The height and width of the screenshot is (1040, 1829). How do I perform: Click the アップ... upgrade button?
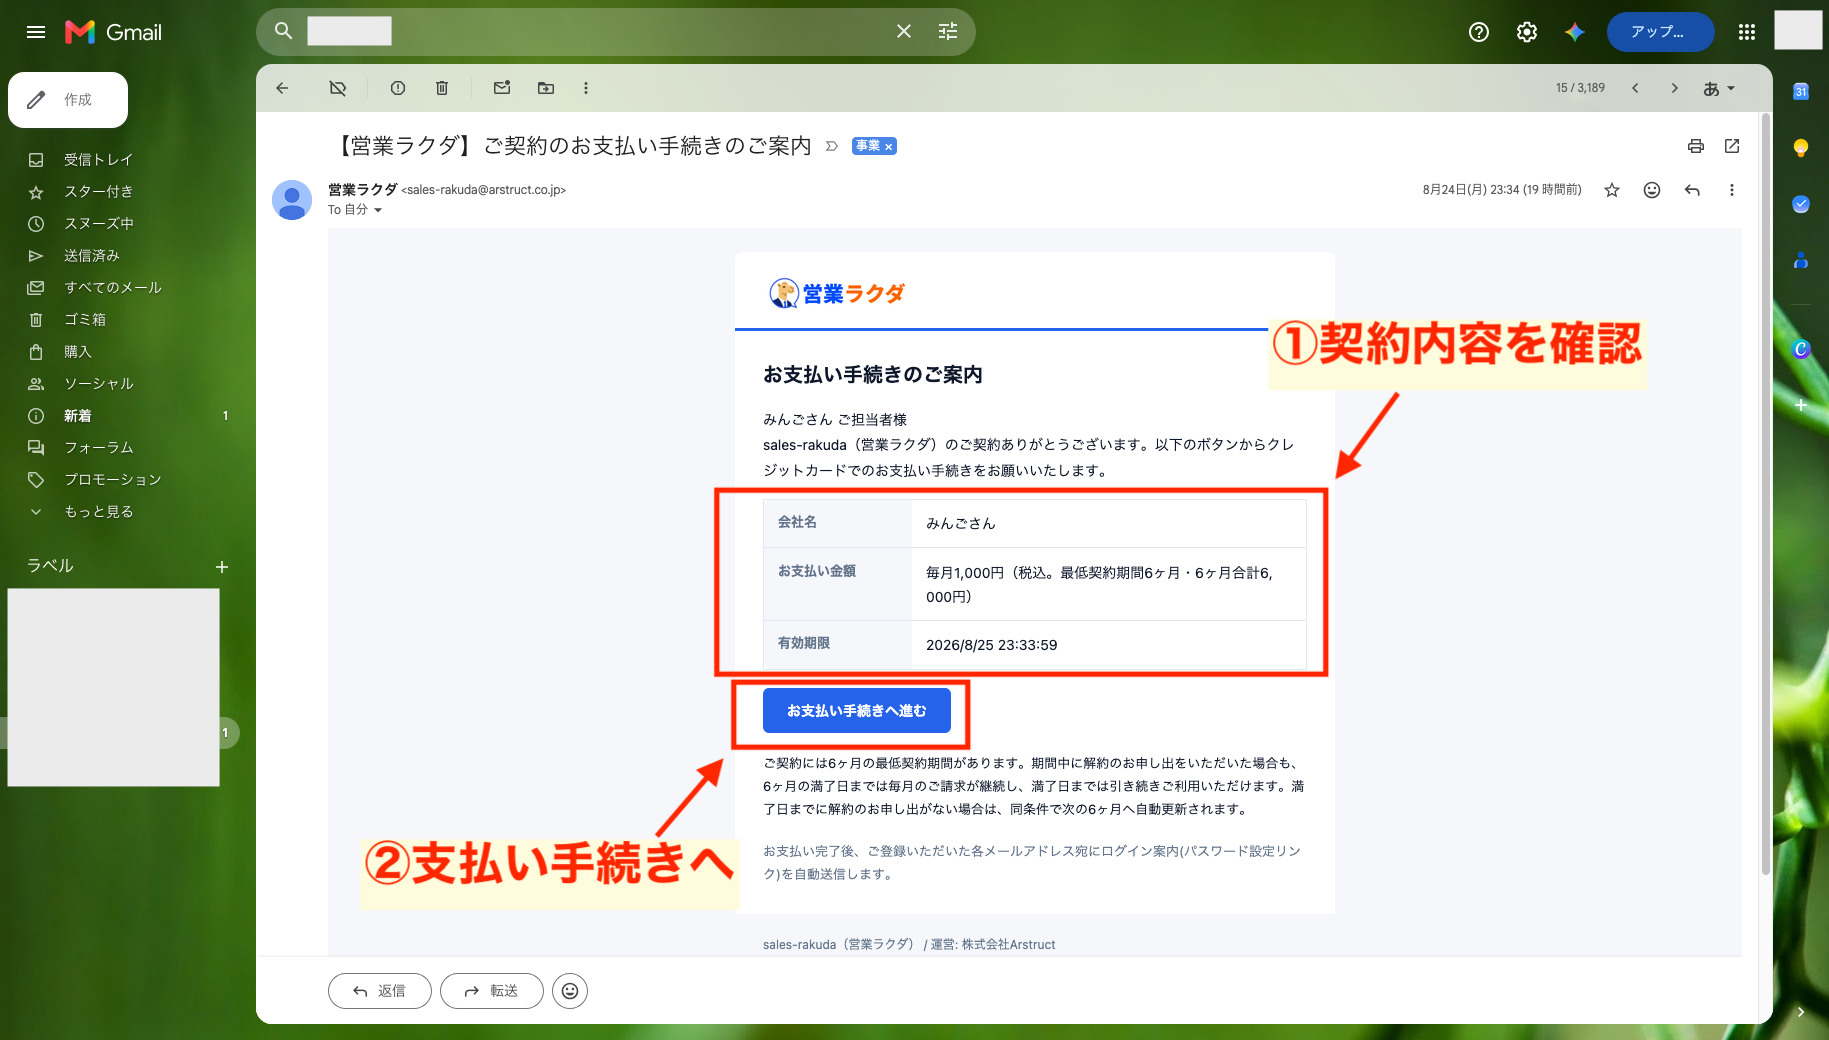1660,32
